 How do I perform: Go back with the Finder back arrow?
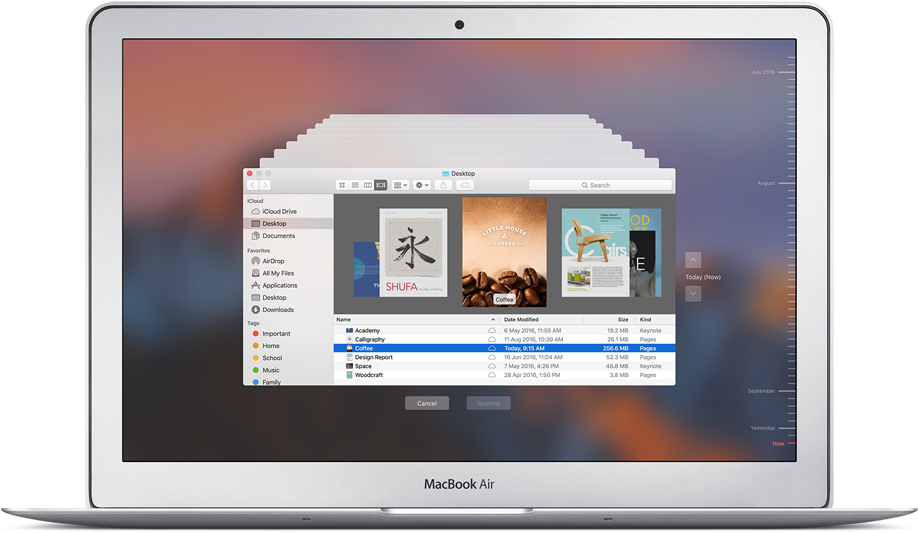(252, 185)
